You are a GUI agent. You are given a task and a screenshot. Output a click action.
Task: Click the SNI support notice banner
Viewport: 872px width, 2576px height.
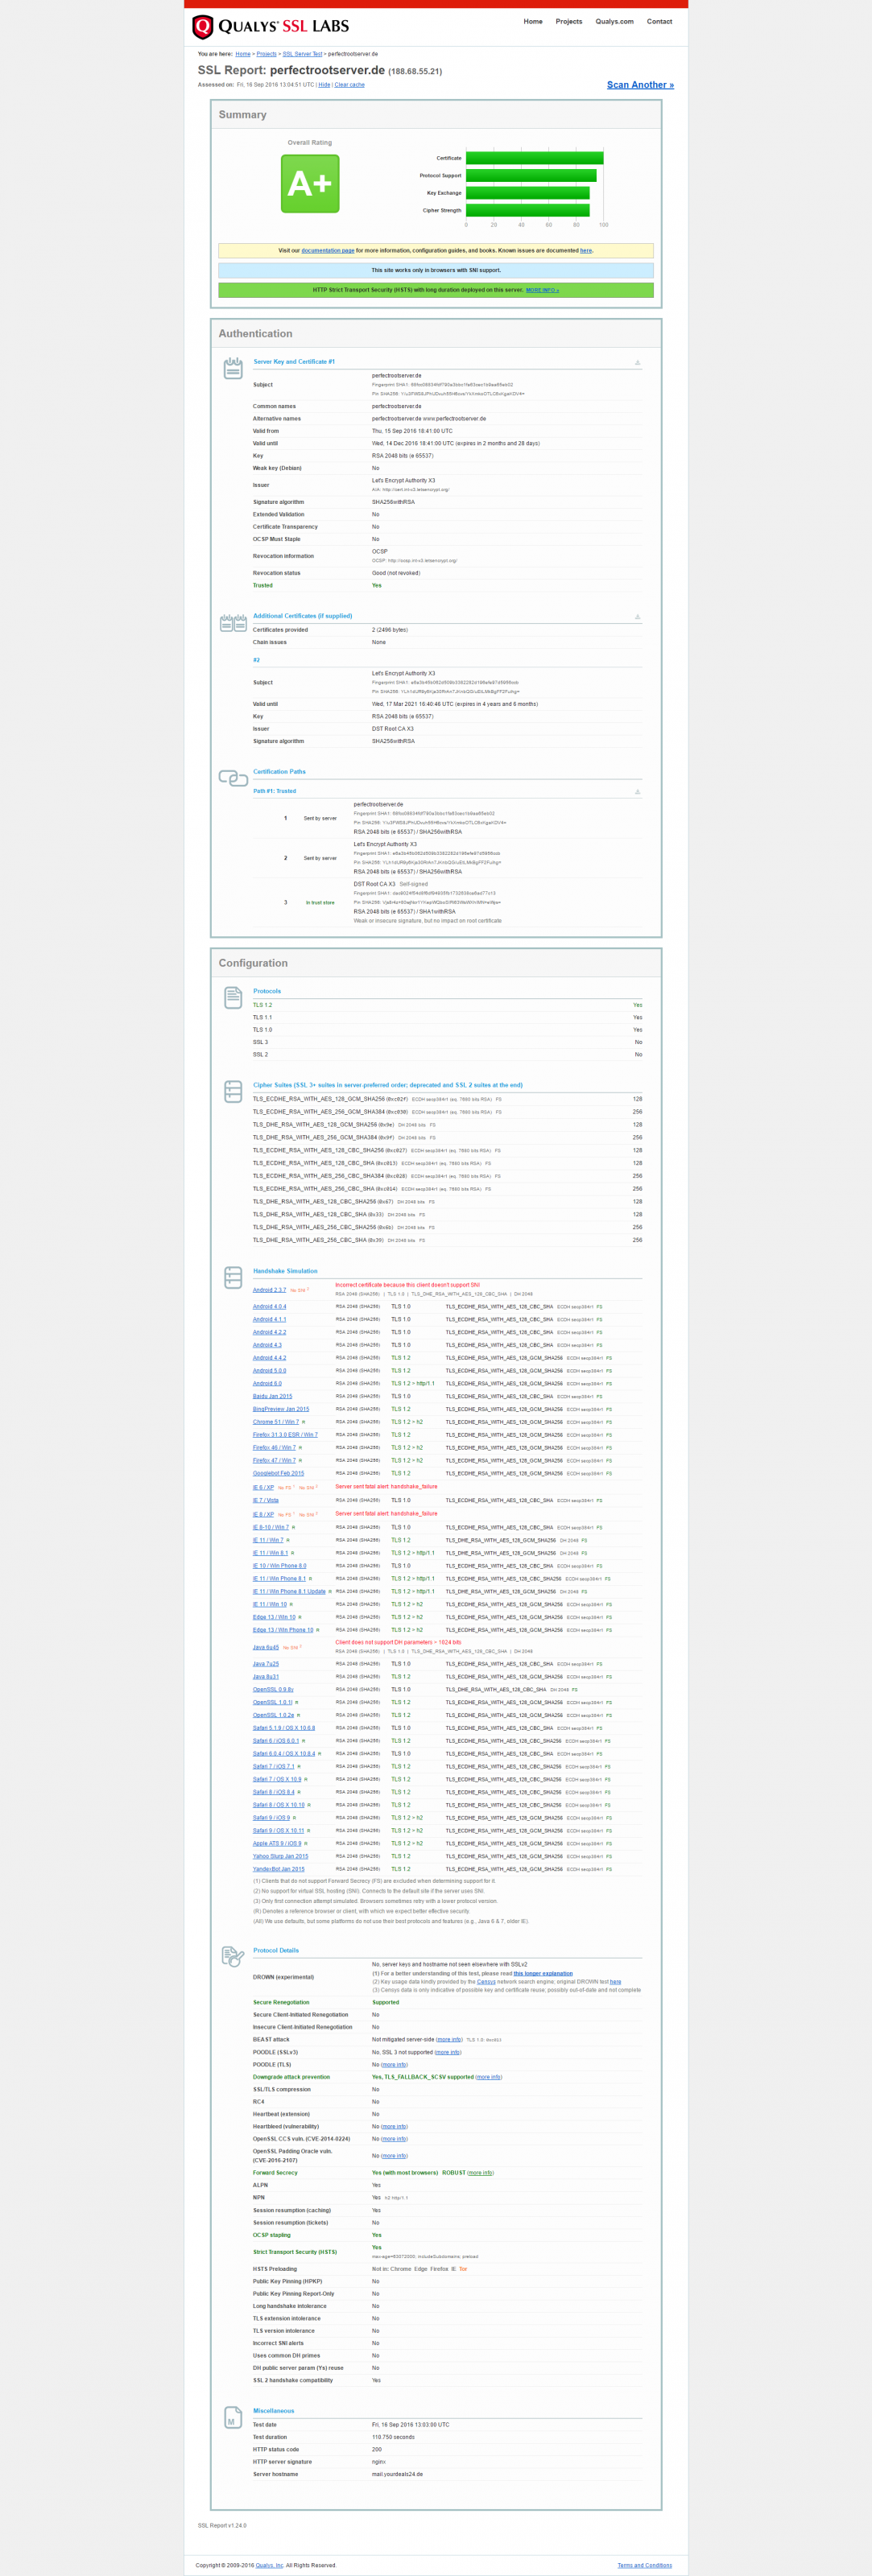pos(436,270)
